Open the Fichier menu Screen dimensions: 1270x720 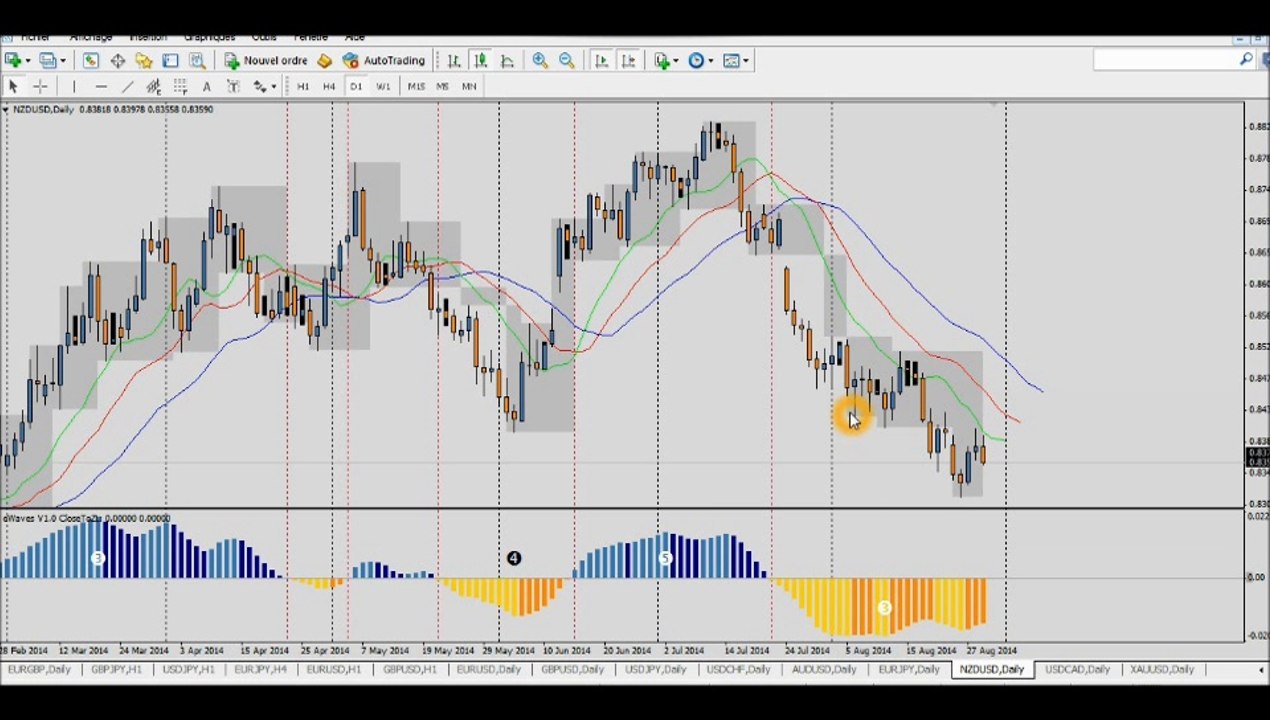point(35,38)
